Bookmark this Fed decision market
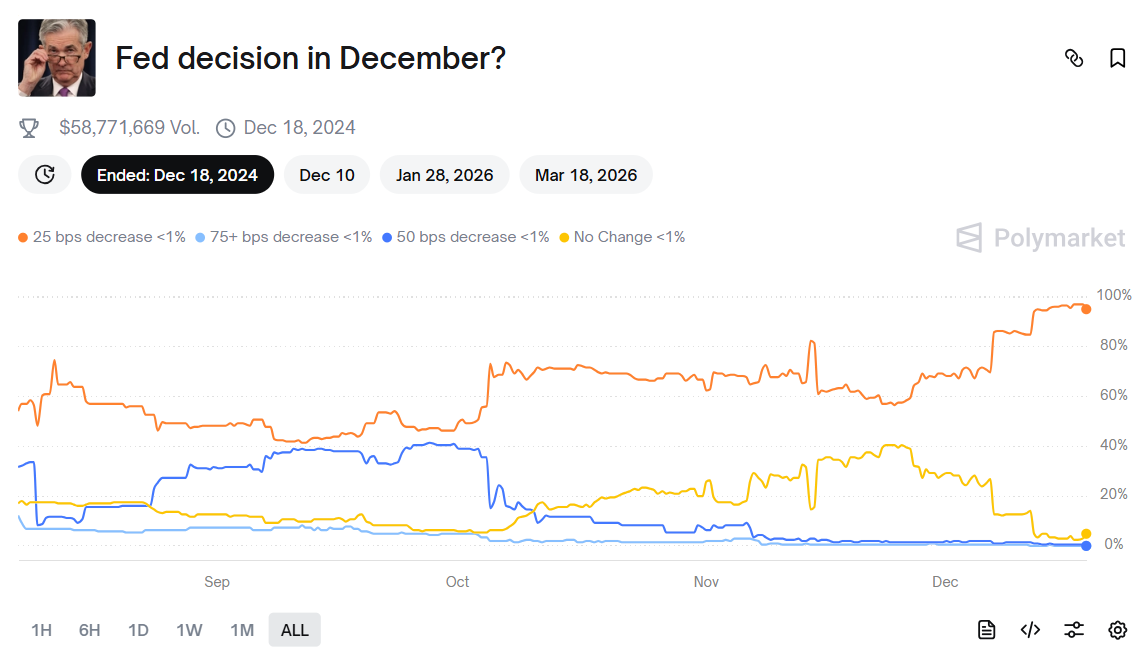 point(1118,58)
